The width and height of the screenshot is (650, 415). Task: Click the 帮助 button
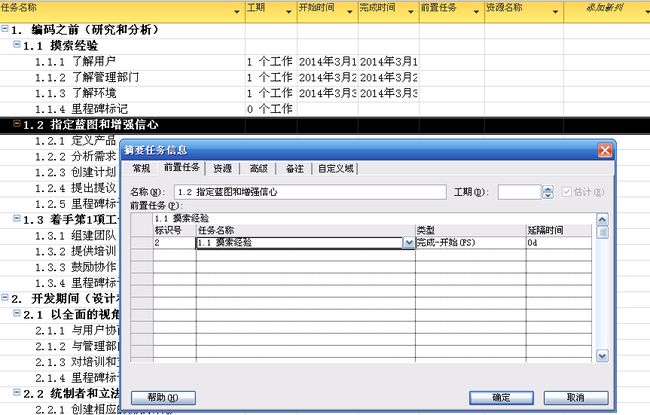[x=163, y=398]
